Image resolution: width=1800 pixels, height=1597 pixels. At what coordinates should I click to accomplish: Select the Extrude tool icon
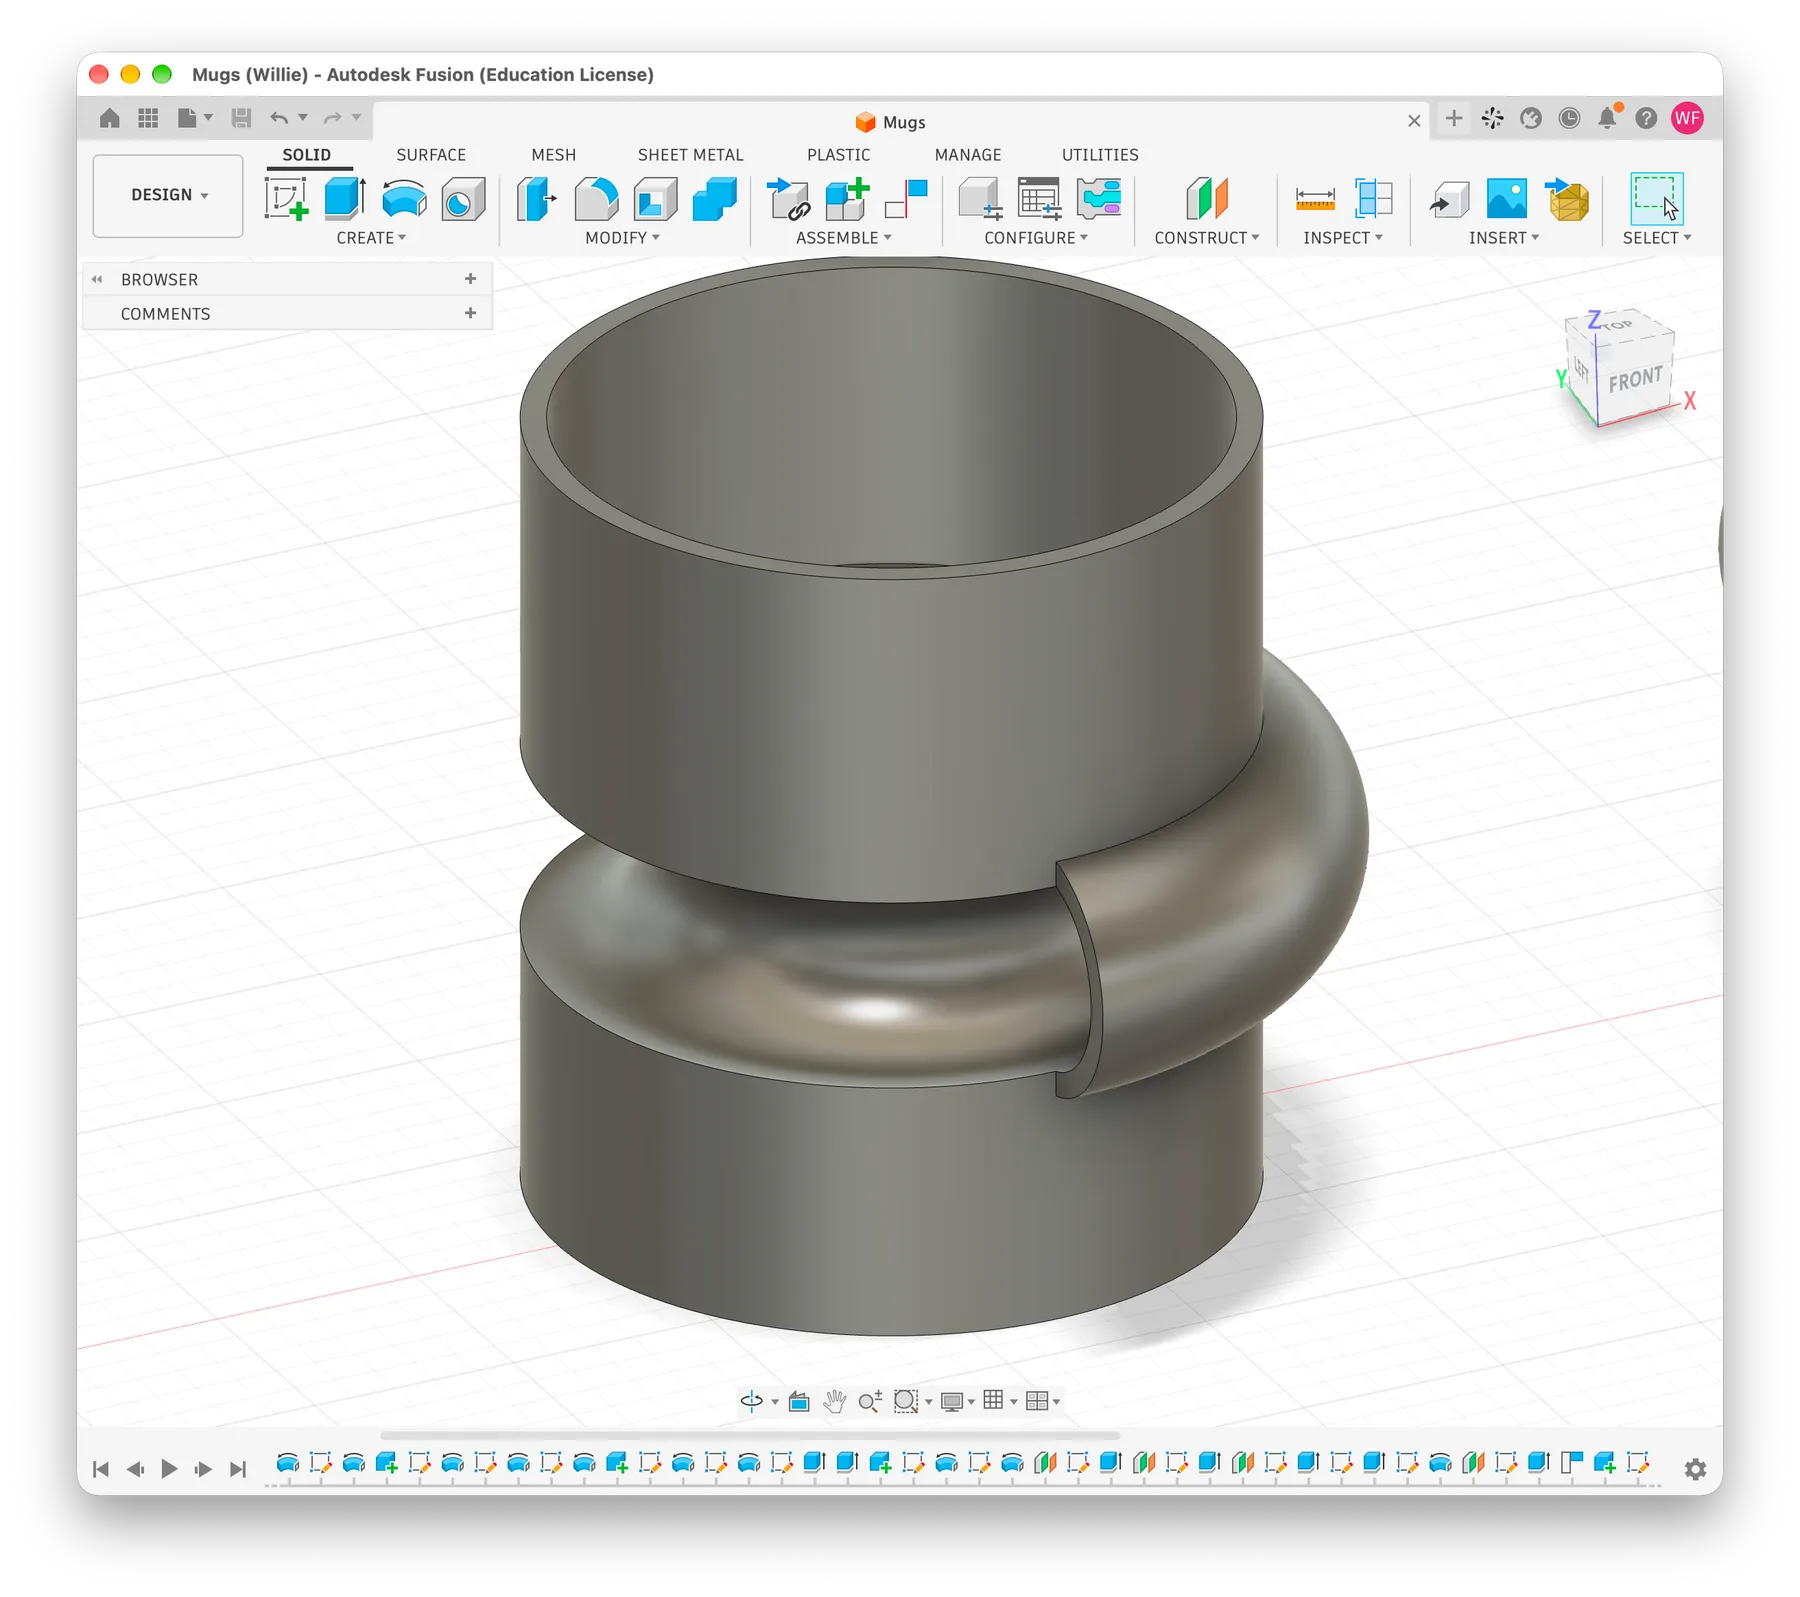tap(345, 198)
